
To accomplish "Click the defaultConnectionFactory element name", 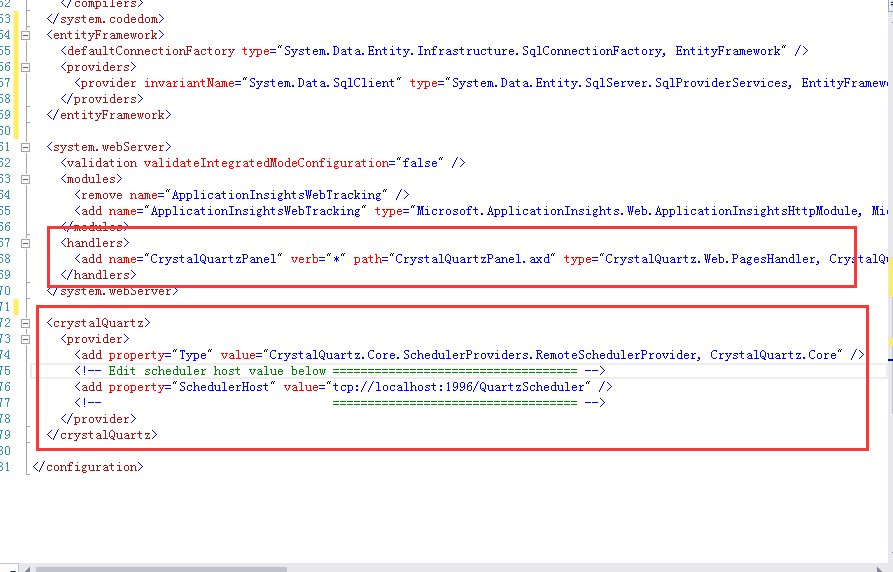I will (151, 51).
